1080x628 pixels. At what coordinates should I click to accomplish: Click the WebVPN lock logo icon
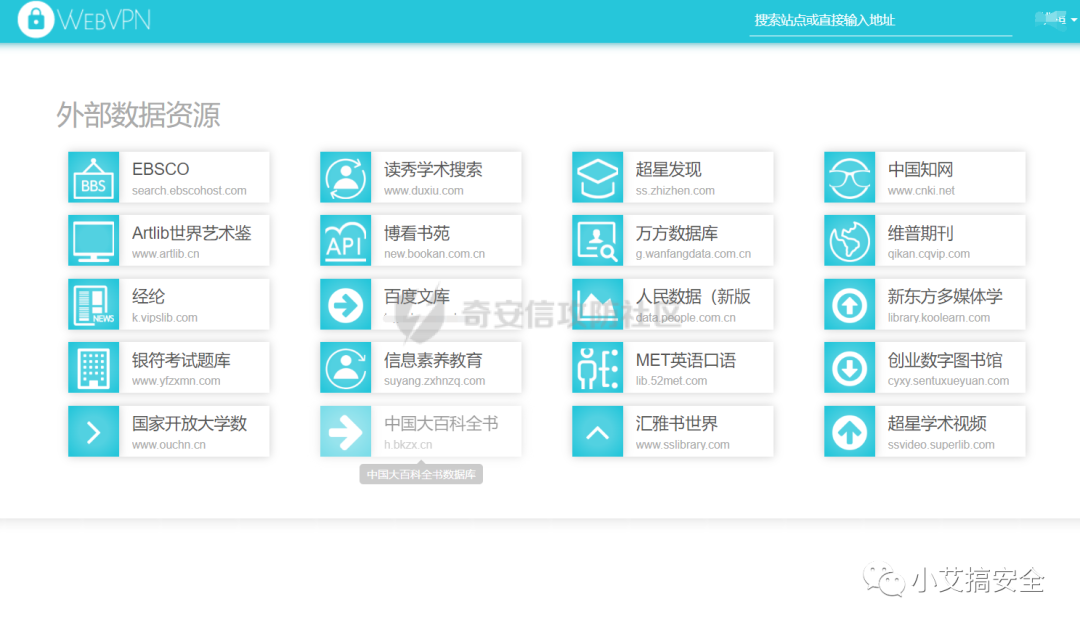point(36,19)
